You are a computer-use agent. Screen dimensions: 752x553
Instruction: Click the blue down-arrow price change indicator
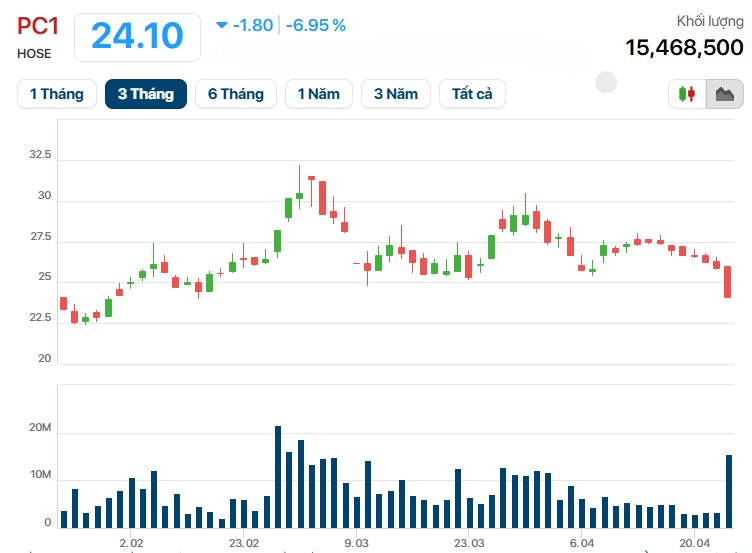tap(222, 25)
